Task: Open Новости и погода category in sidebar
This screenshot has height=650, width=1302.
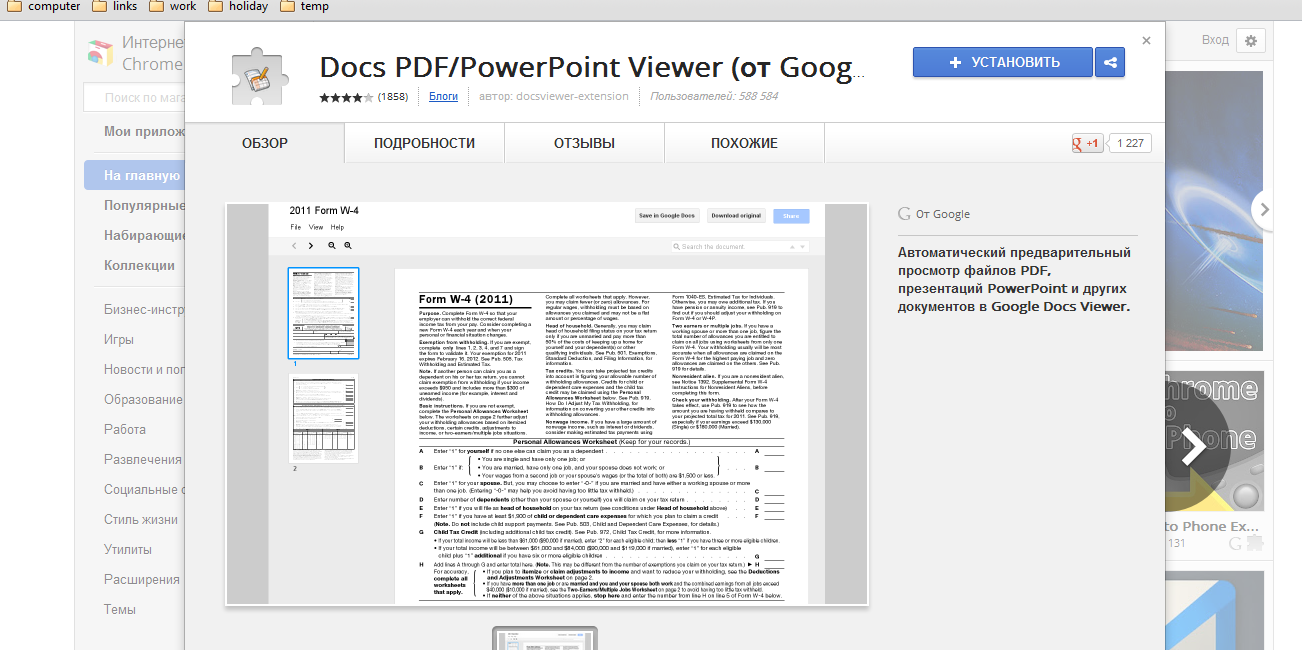Action: click(x=144, y=369)
